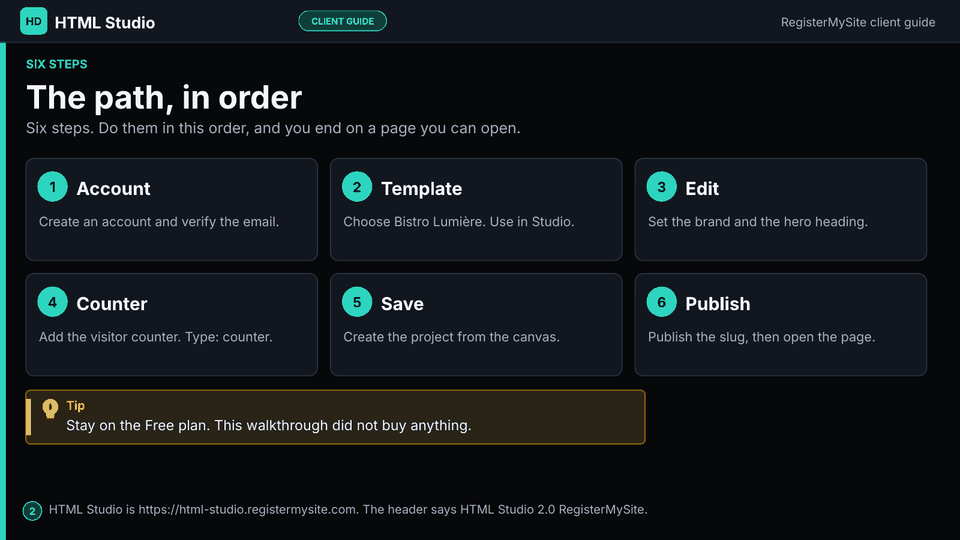Click the HD logo icon
Image resolution: width=960 pixels, height=540 pixels.
coord(34,21)
